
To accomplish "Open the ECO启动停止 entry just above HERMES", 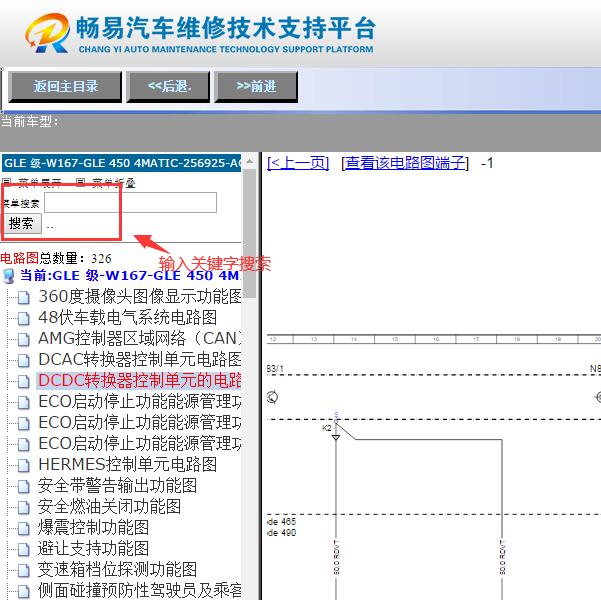I will [140, 444].
